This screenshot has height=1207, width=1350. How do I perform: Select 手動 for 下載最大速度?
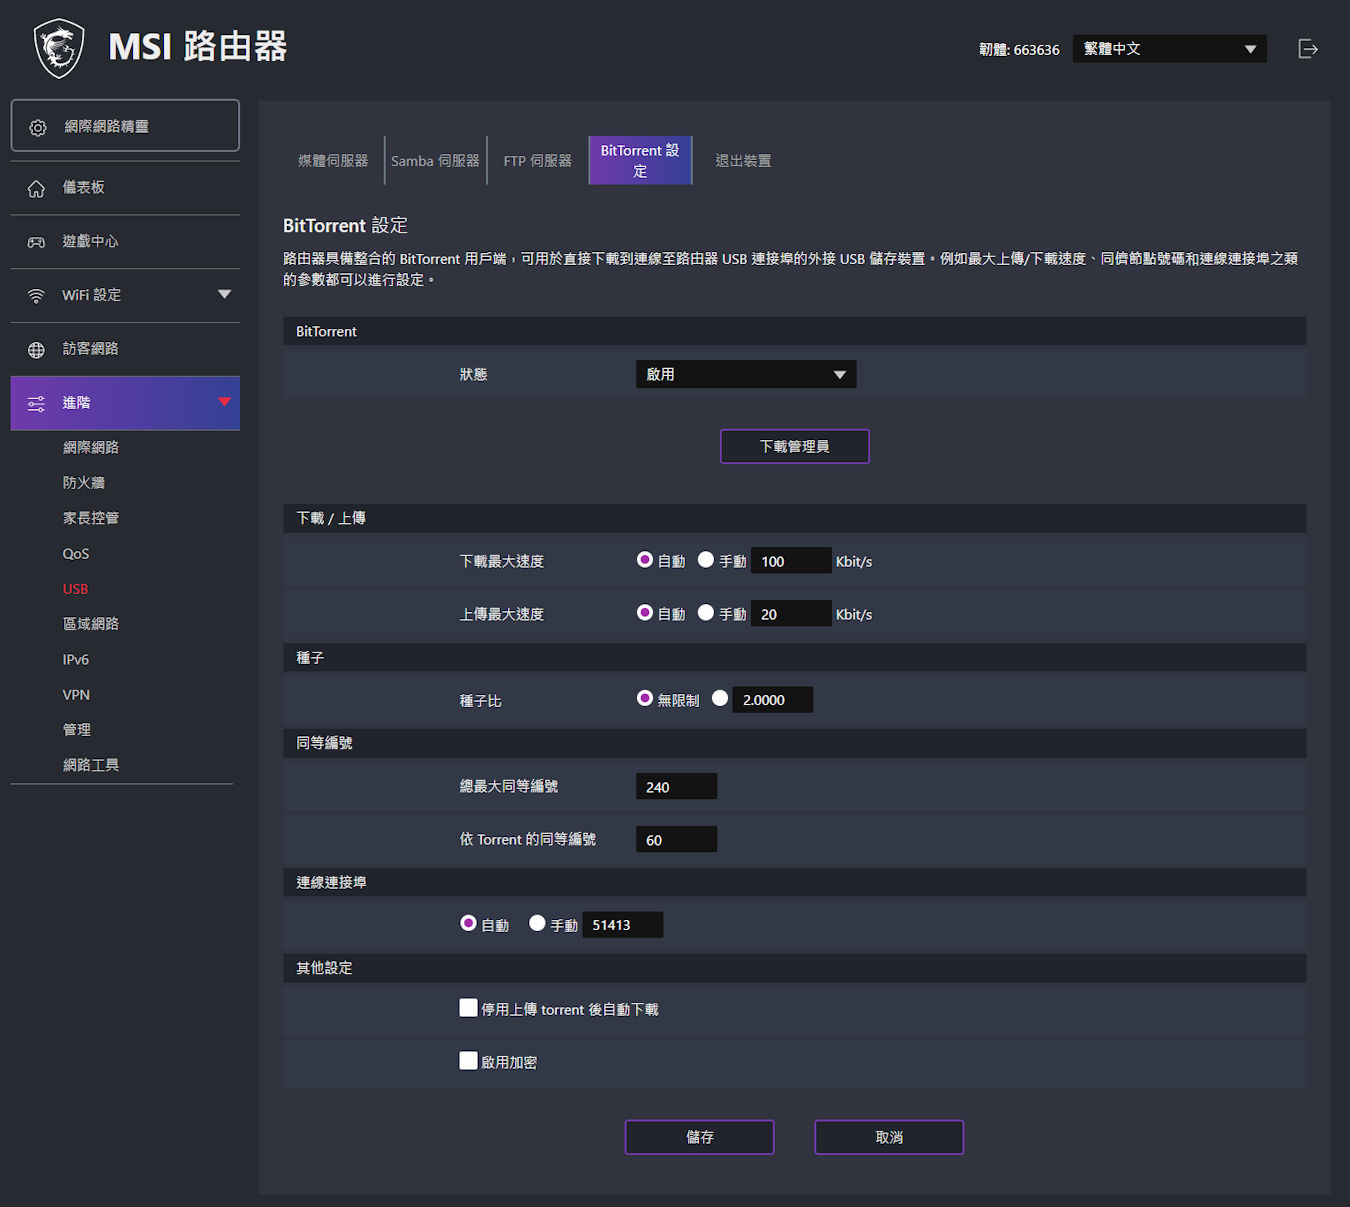tap(706, 560)
